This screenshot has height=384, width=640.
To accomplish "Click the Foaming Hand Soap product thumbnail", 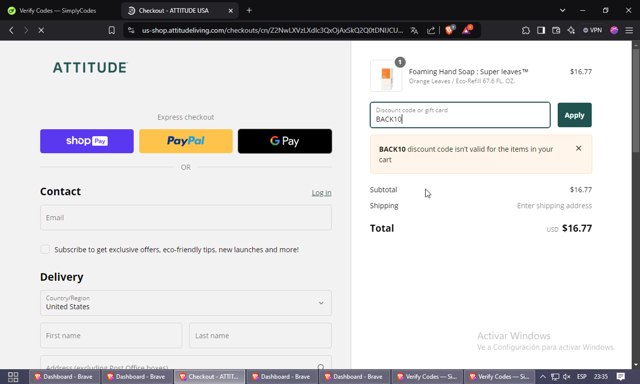I will click(x=386, y=76).
